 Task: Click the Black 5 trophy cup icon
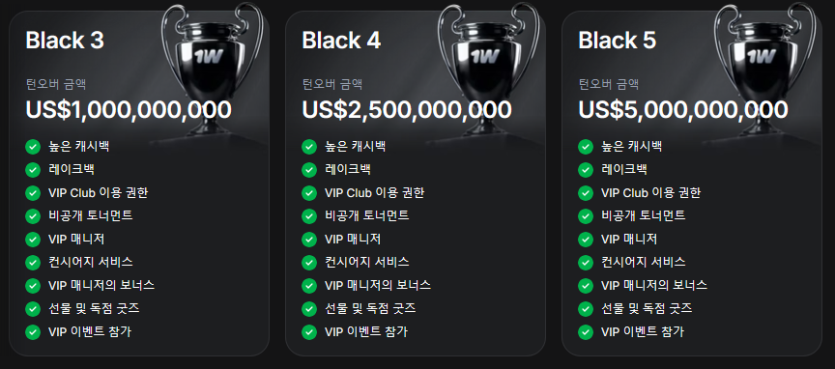point(765,67)
